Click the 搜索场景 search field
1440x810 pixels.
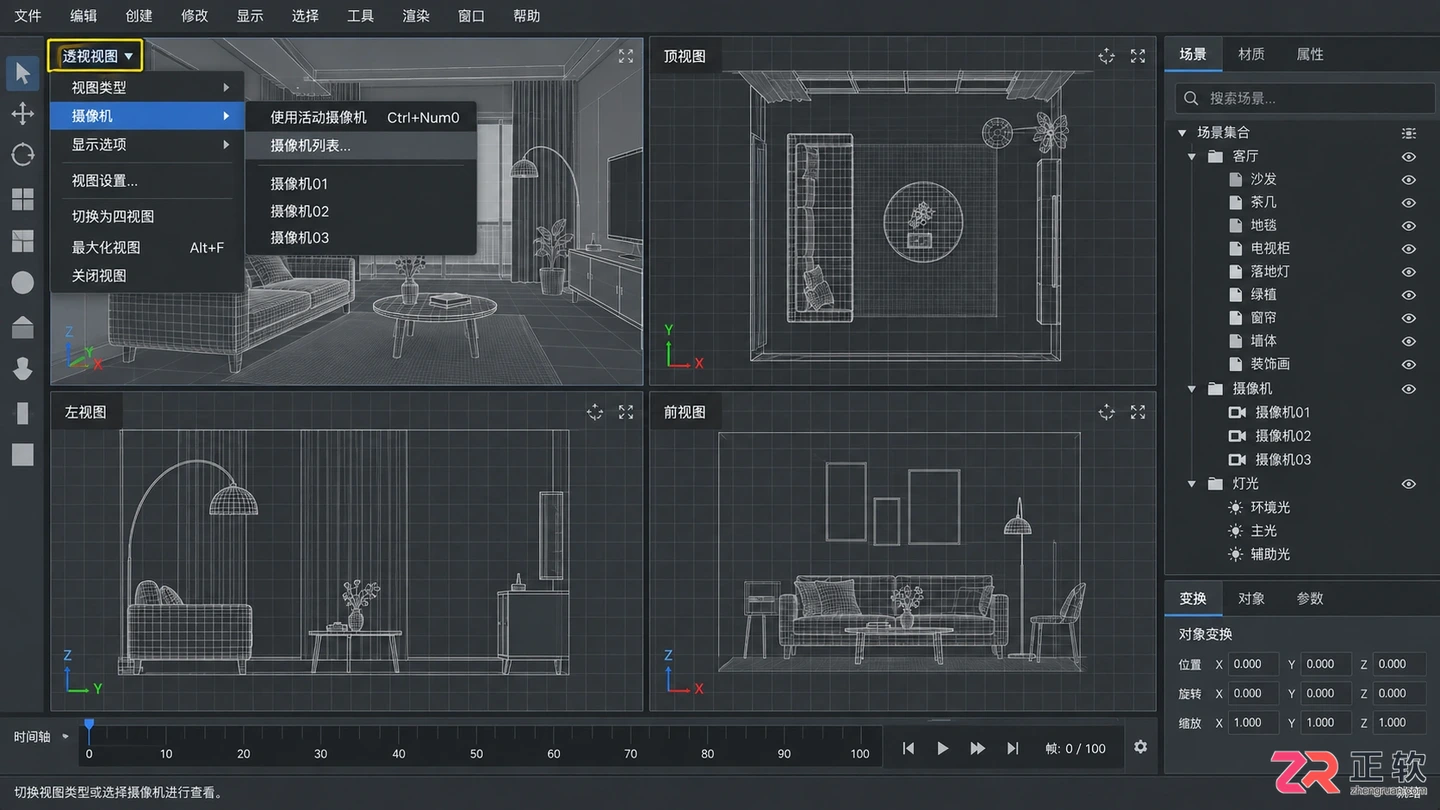pos(1305,98)
